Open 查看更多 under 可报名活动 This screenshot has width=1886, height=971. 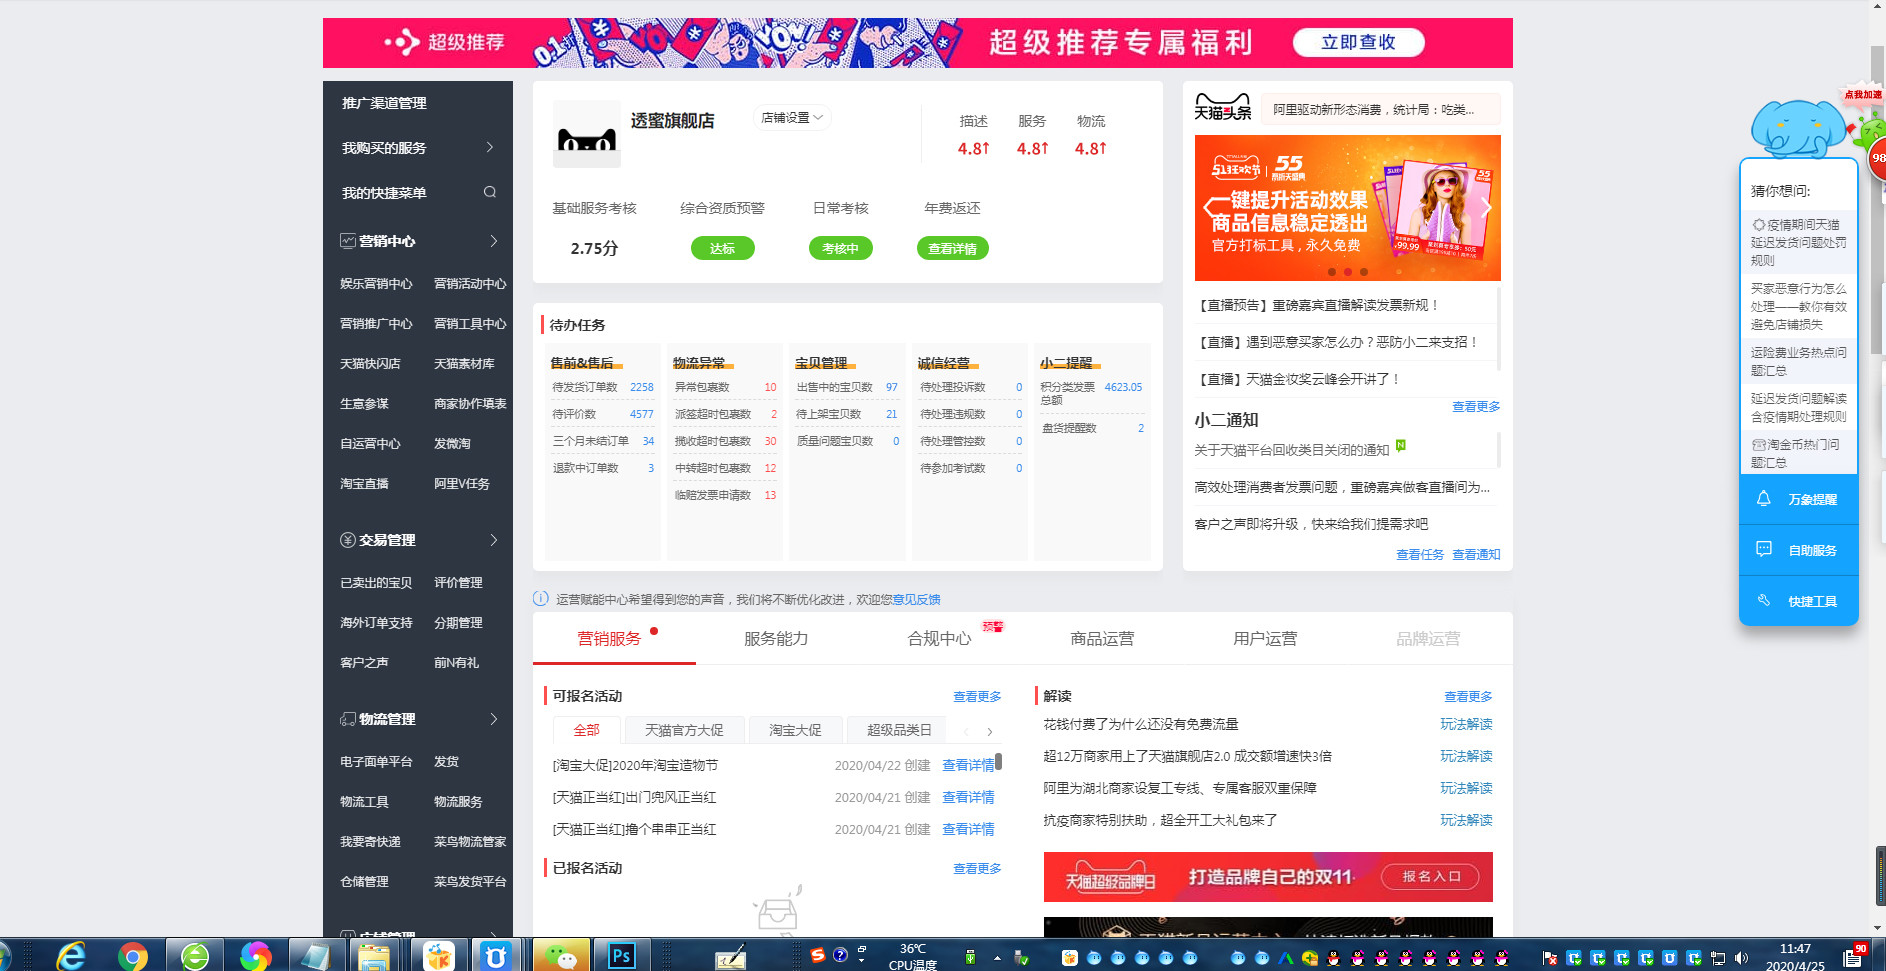coord(977,696)
